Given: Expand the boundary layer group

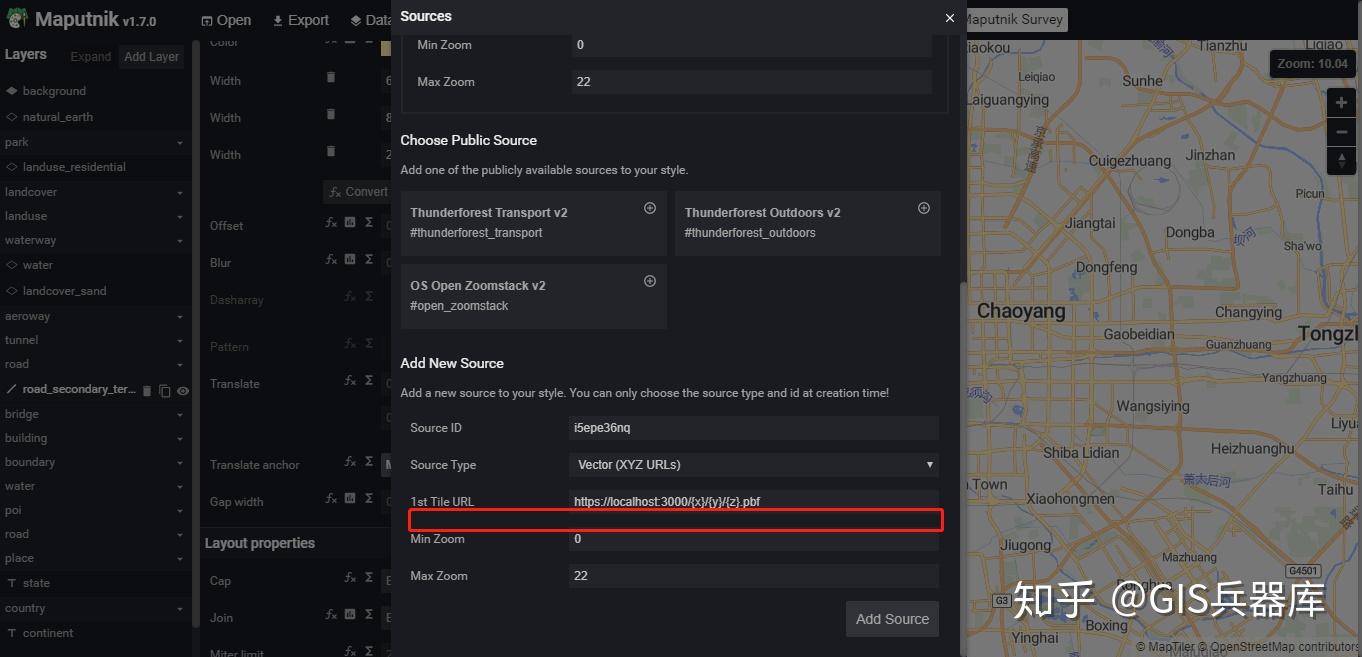Looking at the screenshot, I should [180, 463].
